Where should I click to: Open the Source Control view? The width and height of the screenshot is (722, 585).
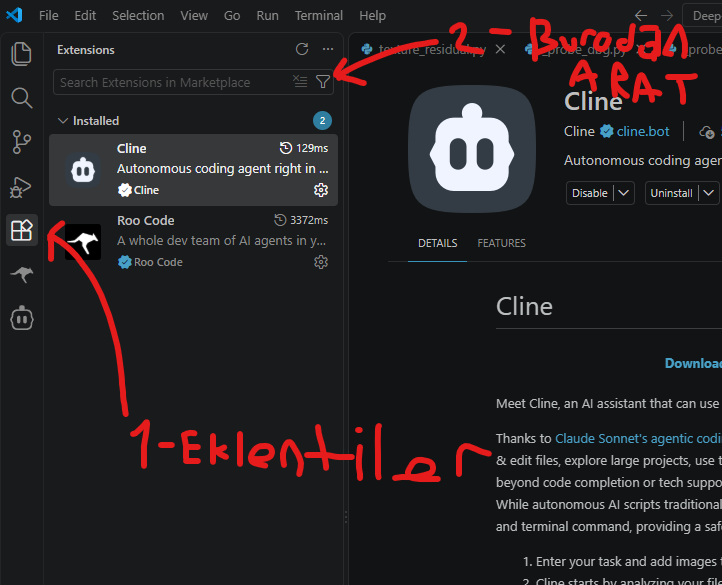point(21,142)
